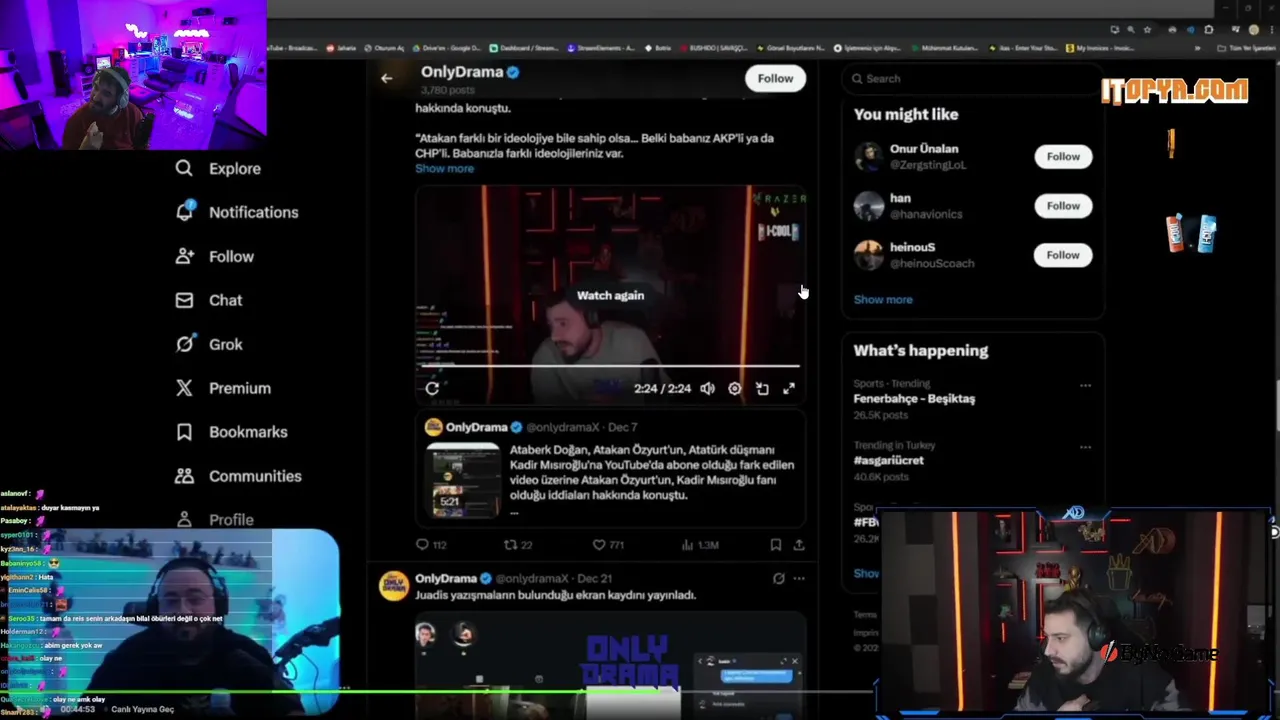Click Canlı Yayına Geç at bottom left
The width and height of the screenshot is (1280, 720).
tap(142, 709)
